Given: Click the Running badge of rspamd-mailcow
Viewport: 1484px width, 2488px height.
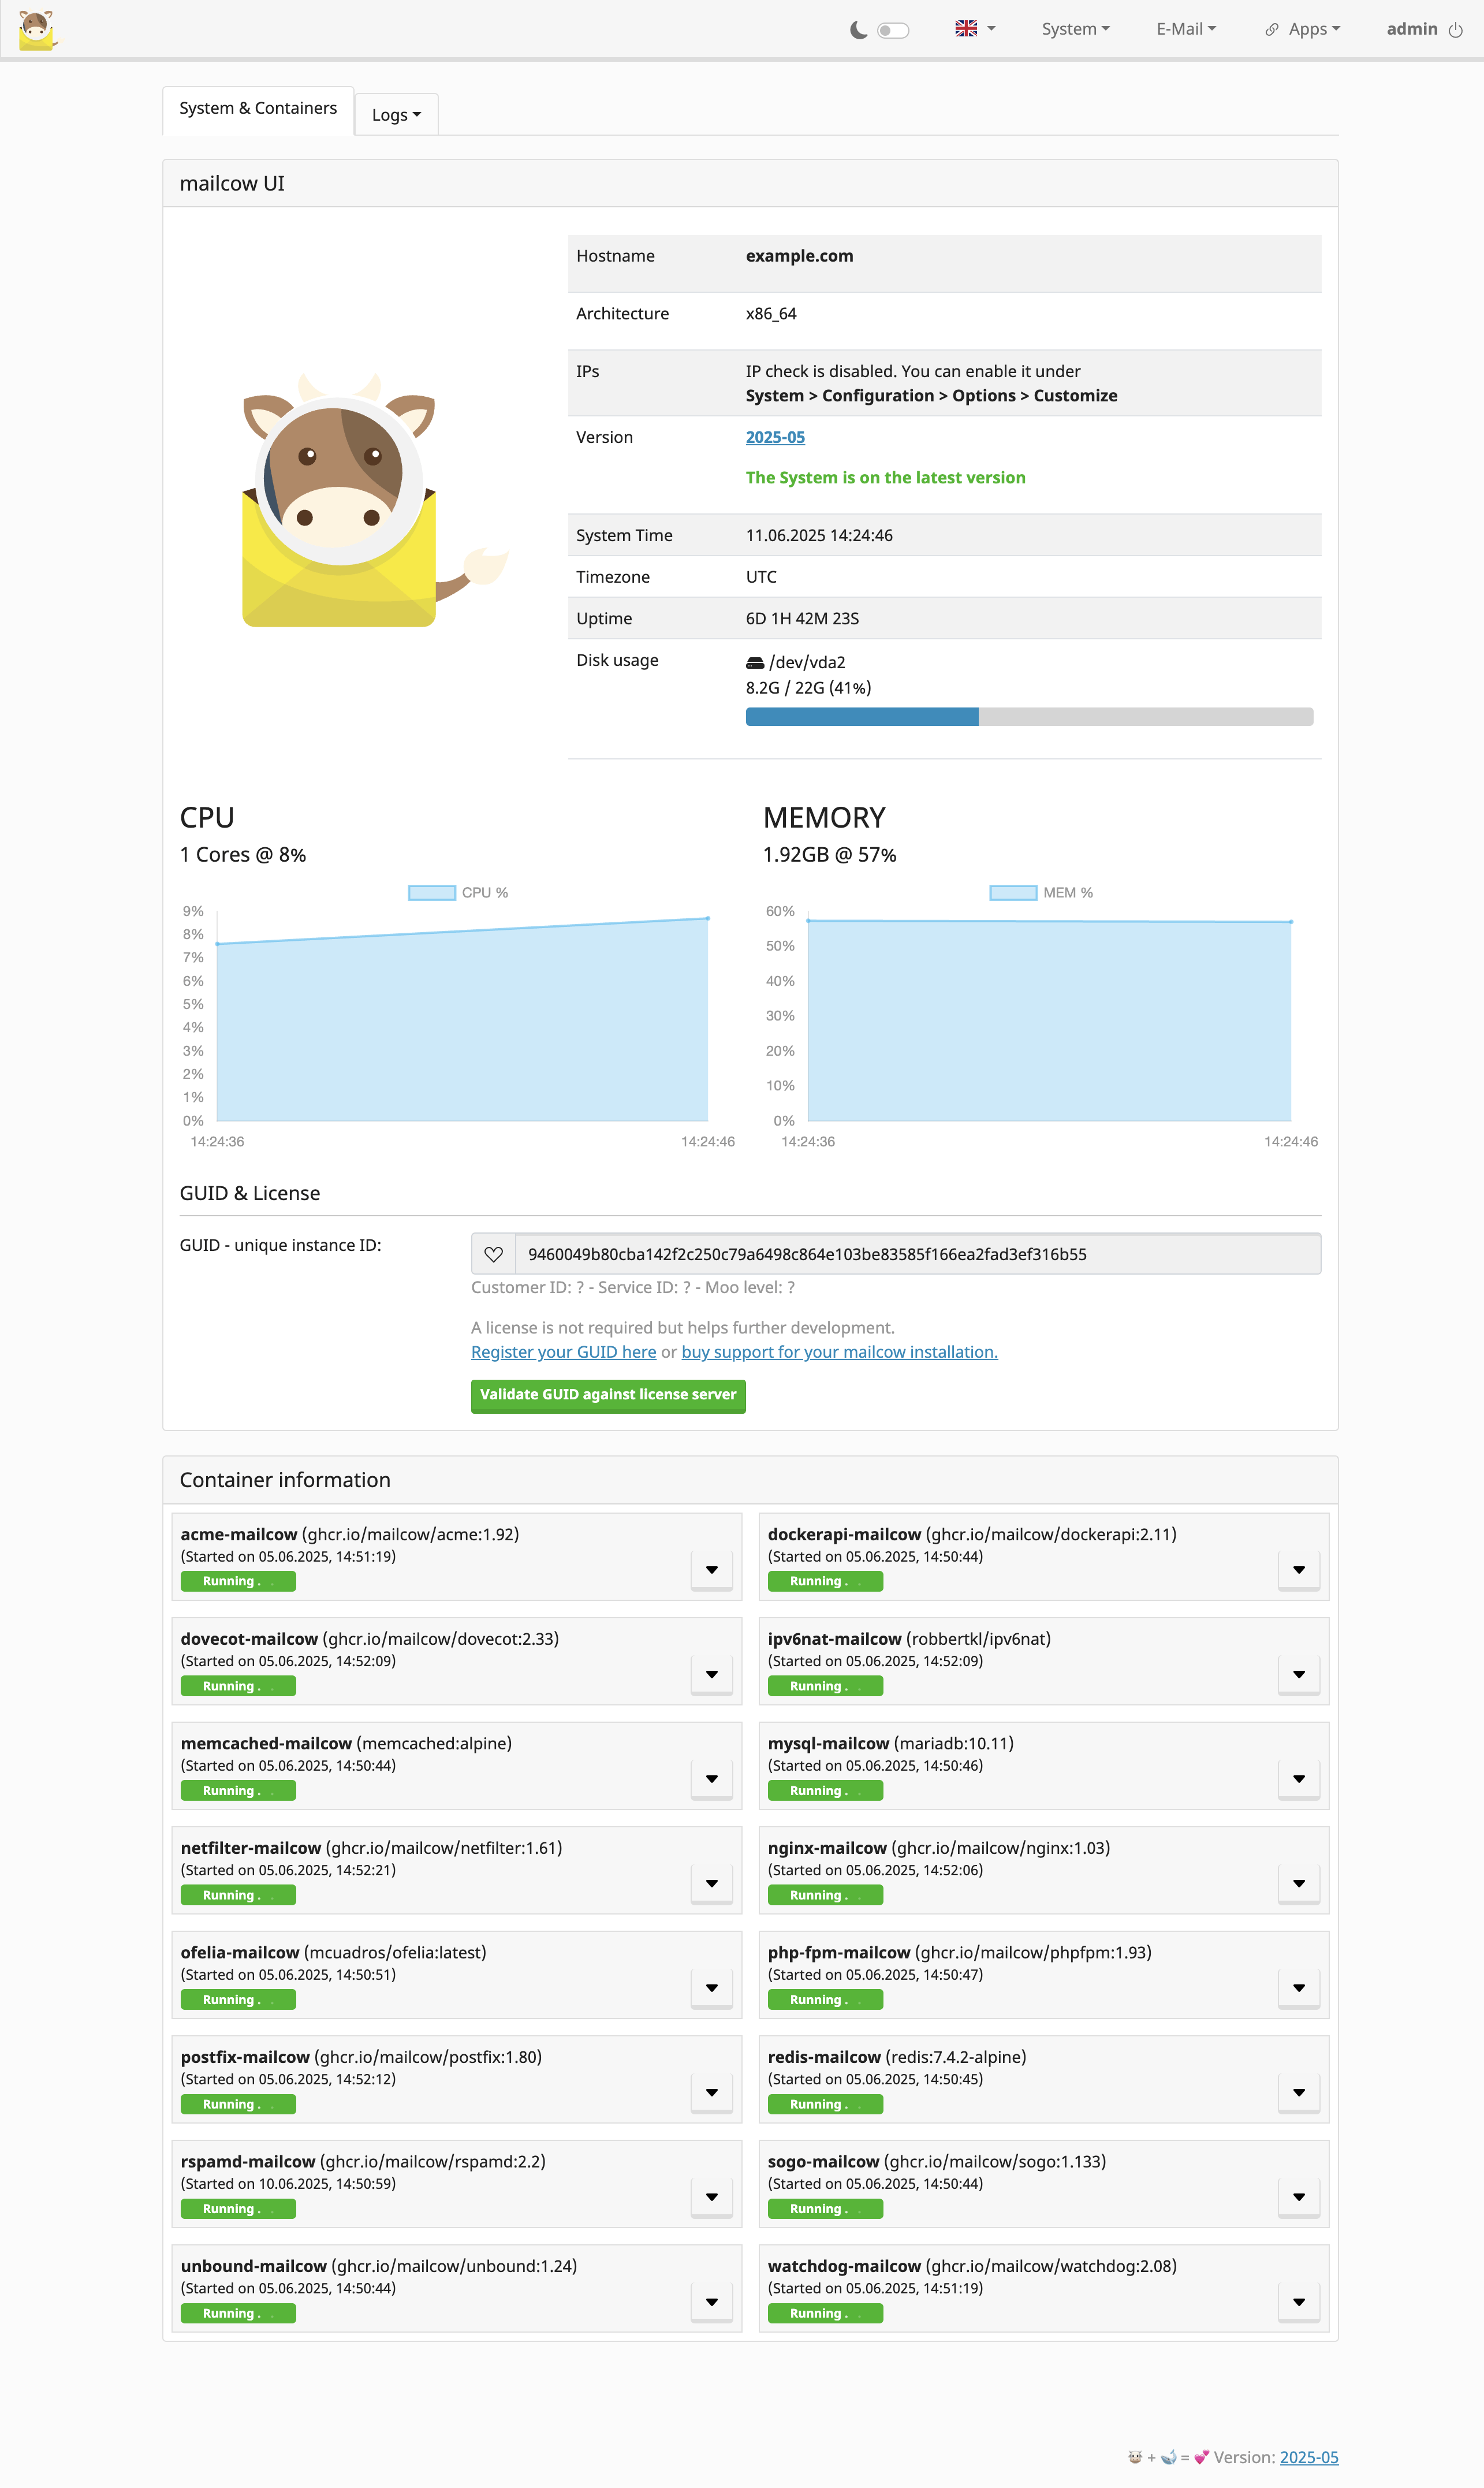Looking at the screenshot, I should click(x=238, y=2209).
